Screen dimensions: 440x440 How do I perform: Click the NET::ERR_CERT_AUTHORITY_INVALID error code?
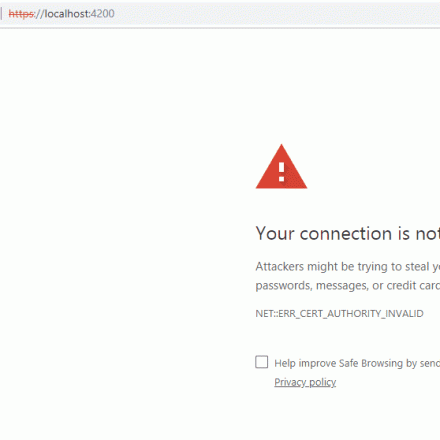point(339,314)
